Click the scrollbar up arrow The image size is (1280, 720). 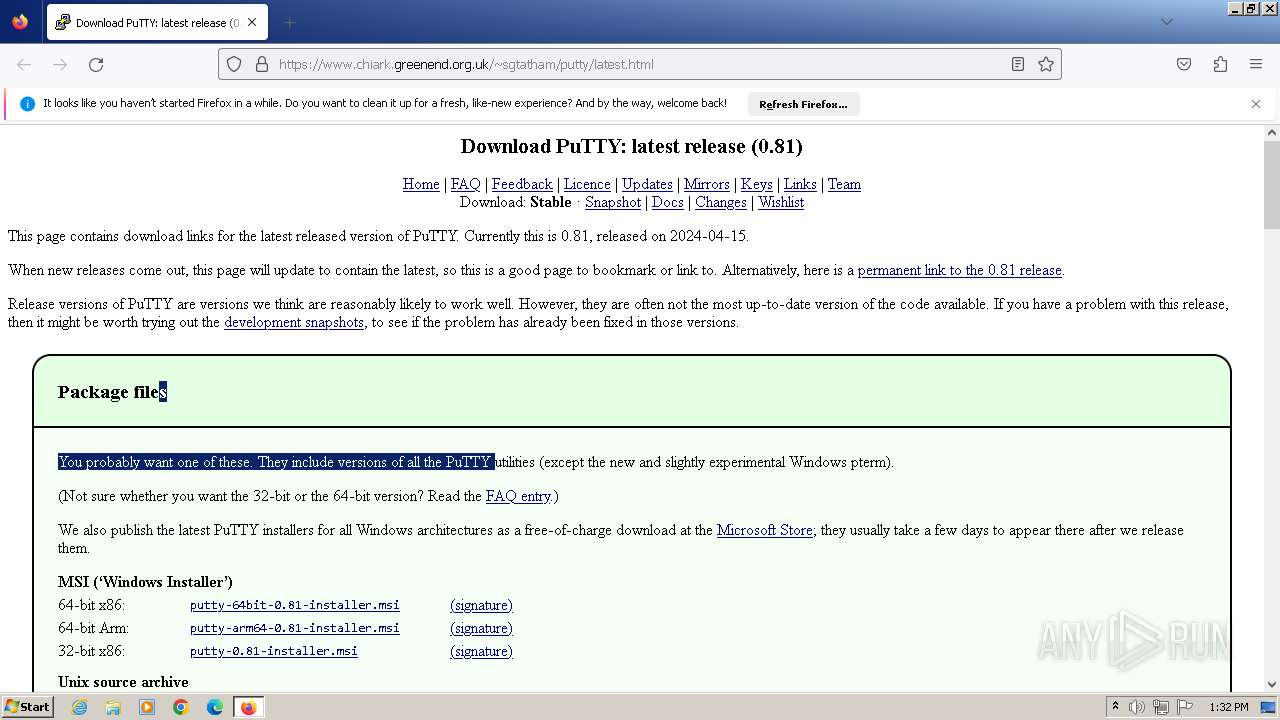pyautogui.click(x=1272, y=132)
